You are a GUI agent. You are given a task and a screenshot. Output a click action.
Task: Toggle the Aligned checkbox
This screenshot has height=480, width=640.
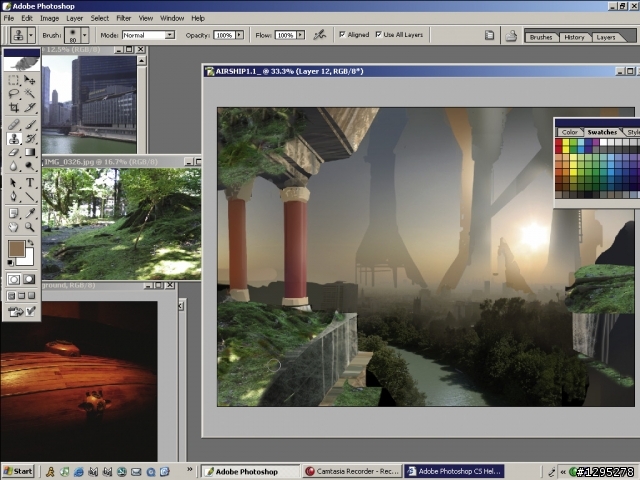[x=342, y=35]
